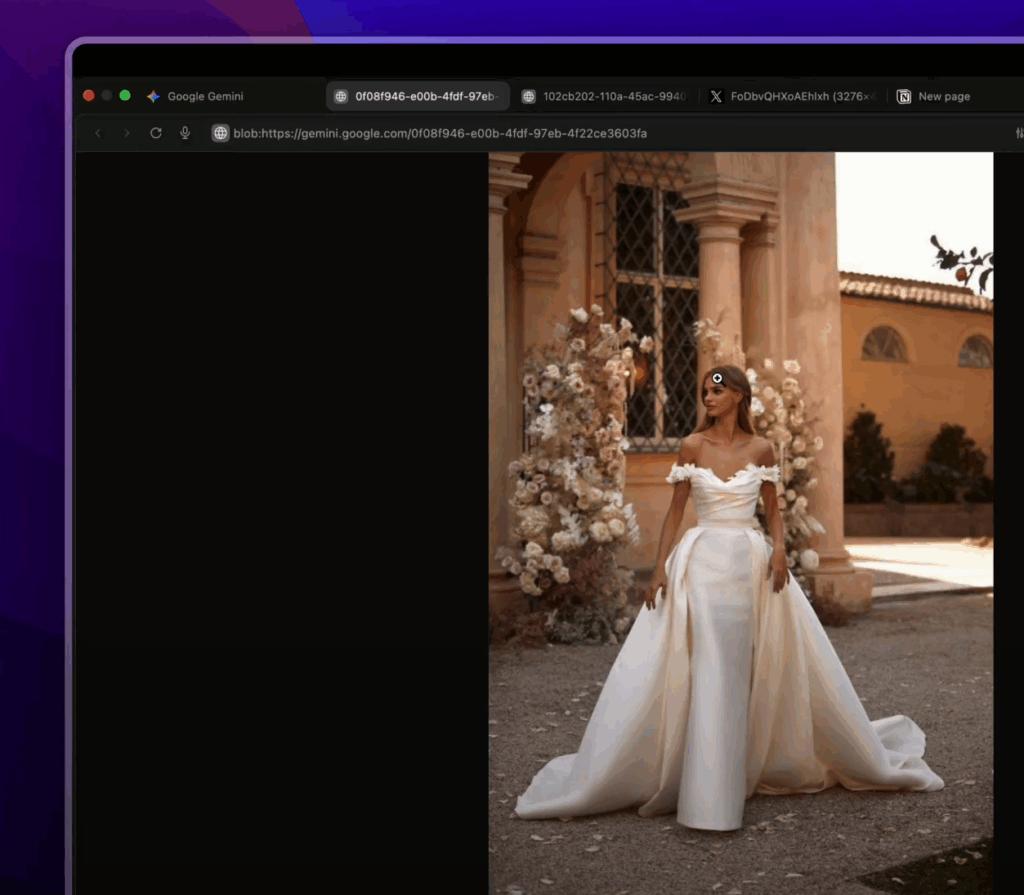This screenshot has height=895, width=1024.
Task: Enter full screen with the green button
Action: tap(125, 96)
